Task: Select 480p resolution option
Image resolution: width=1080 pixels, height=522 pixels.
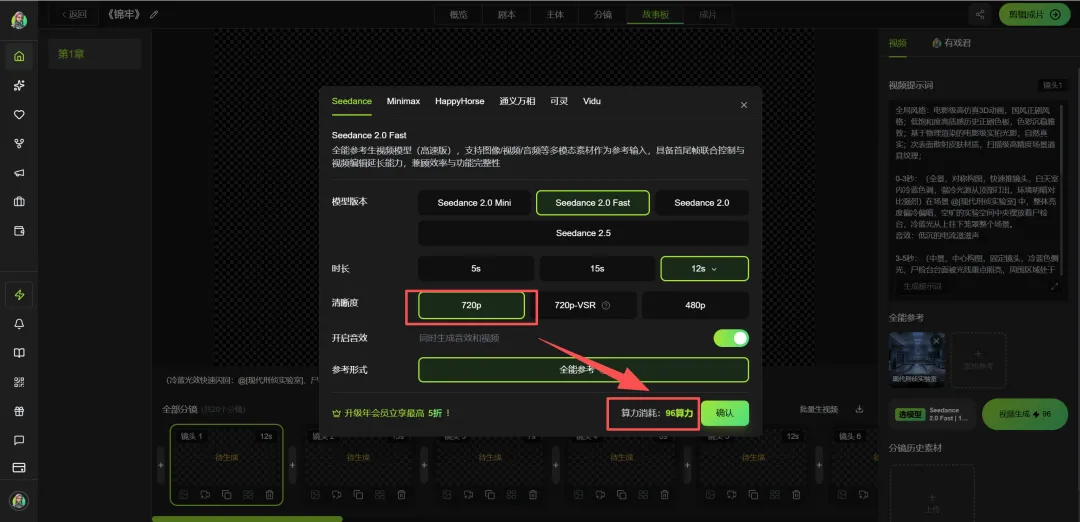Action: pos(695,305)
